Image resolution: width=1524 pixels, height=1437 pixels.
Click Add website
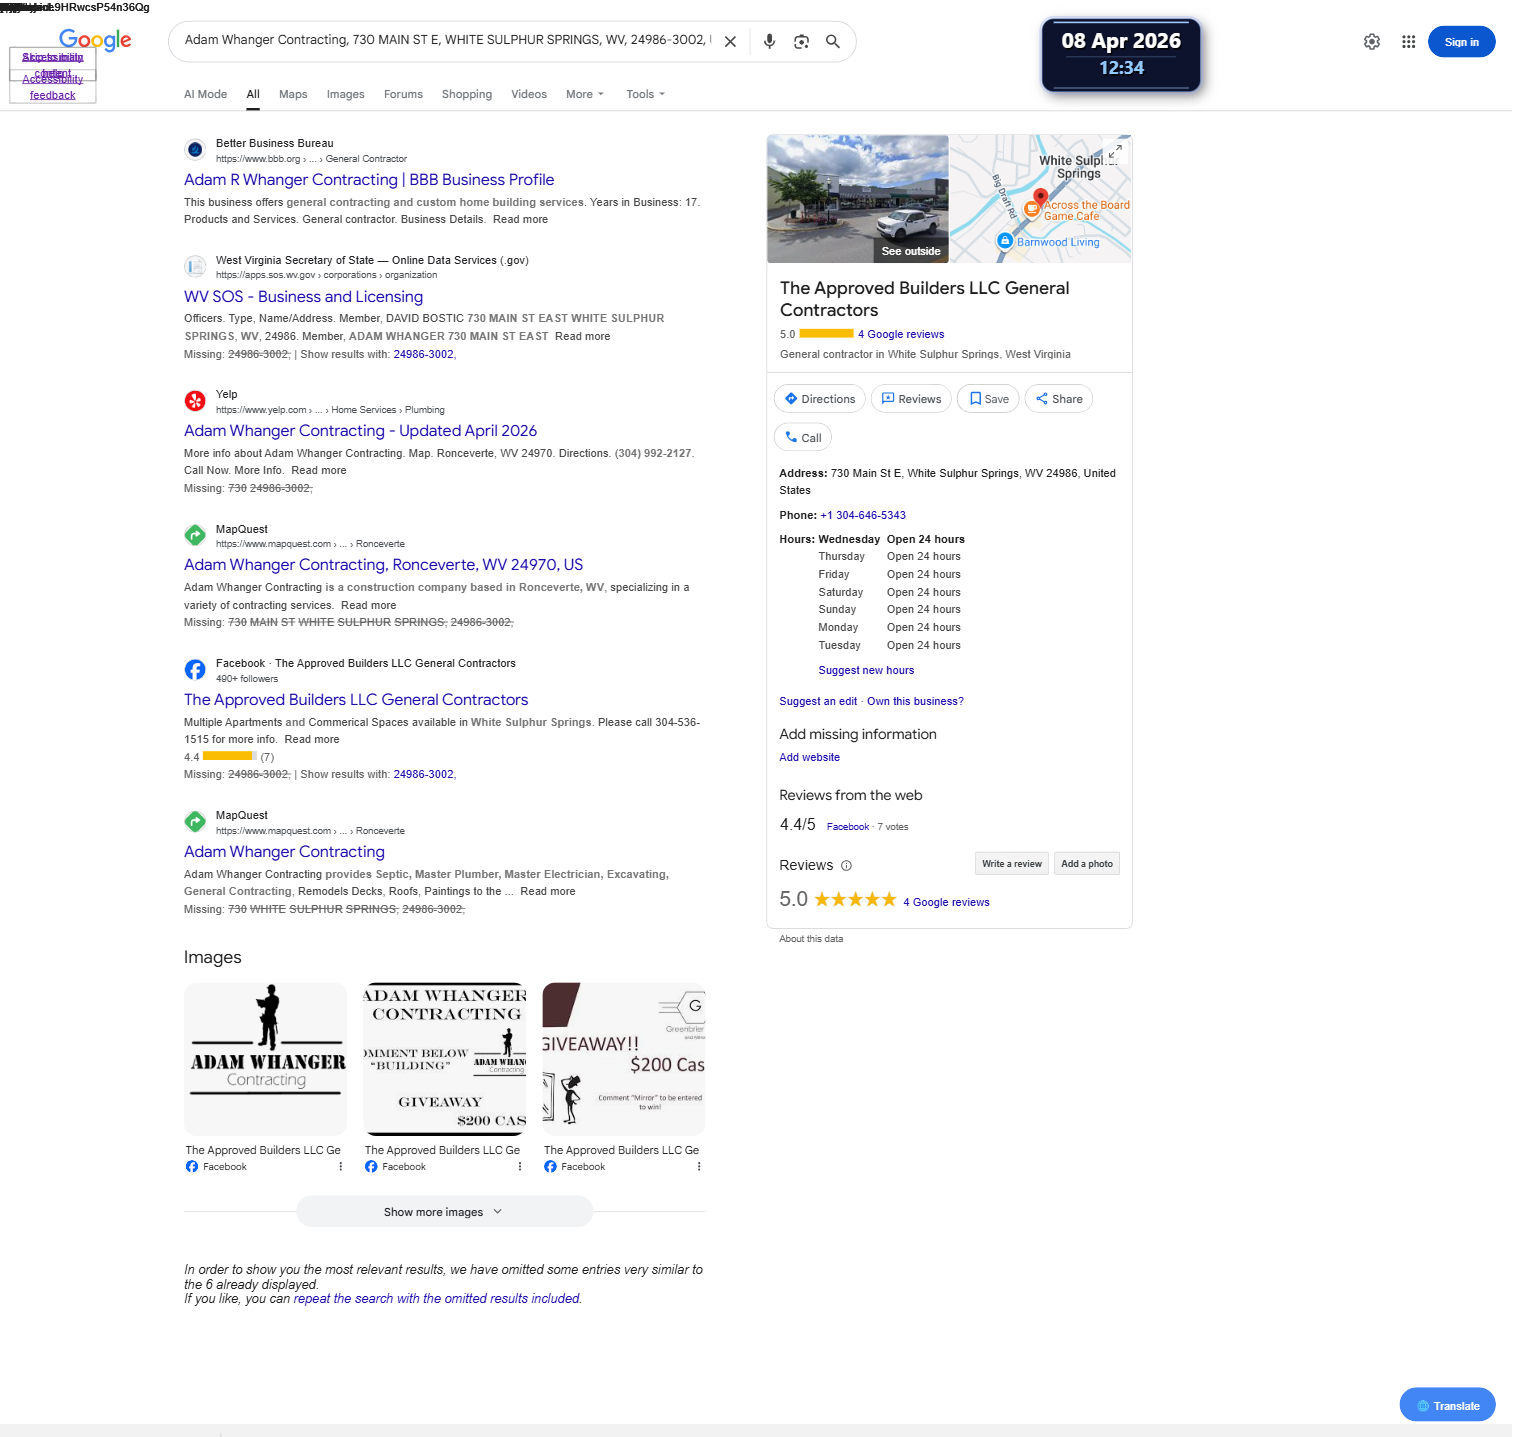coord(809,758)
